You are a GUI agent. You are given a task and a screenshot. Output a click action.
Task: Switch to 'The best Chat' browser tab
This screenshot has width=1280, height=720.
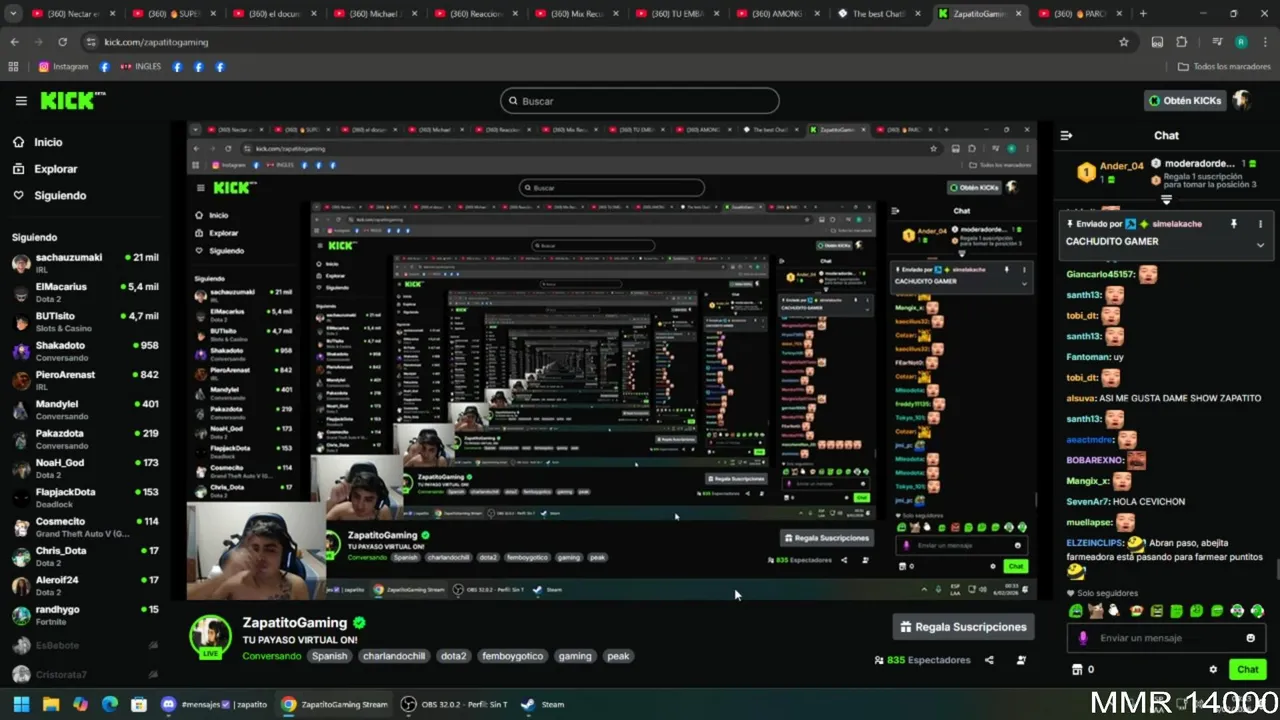coord(880,14)
